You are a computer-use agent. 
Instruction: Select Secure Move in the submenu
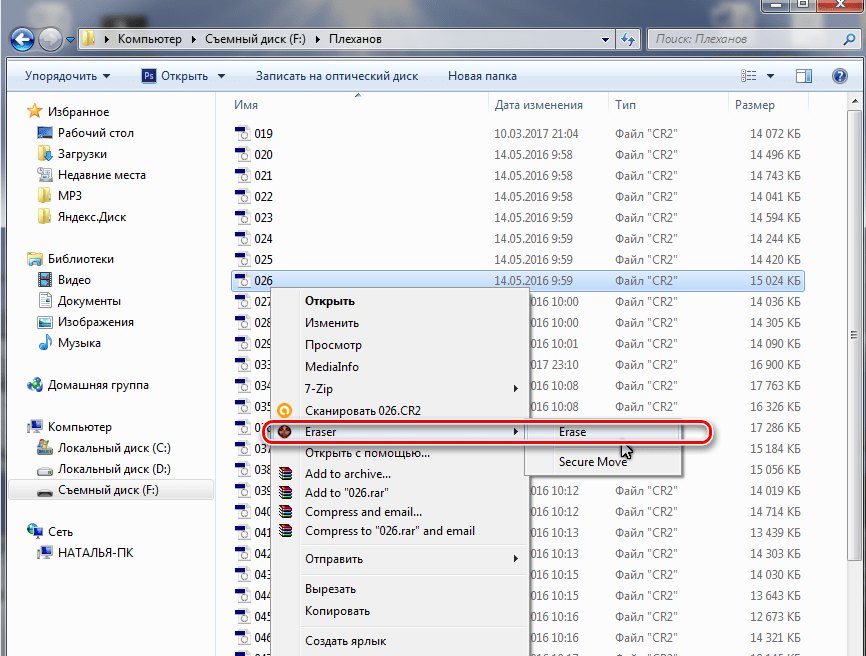(592, 462)
